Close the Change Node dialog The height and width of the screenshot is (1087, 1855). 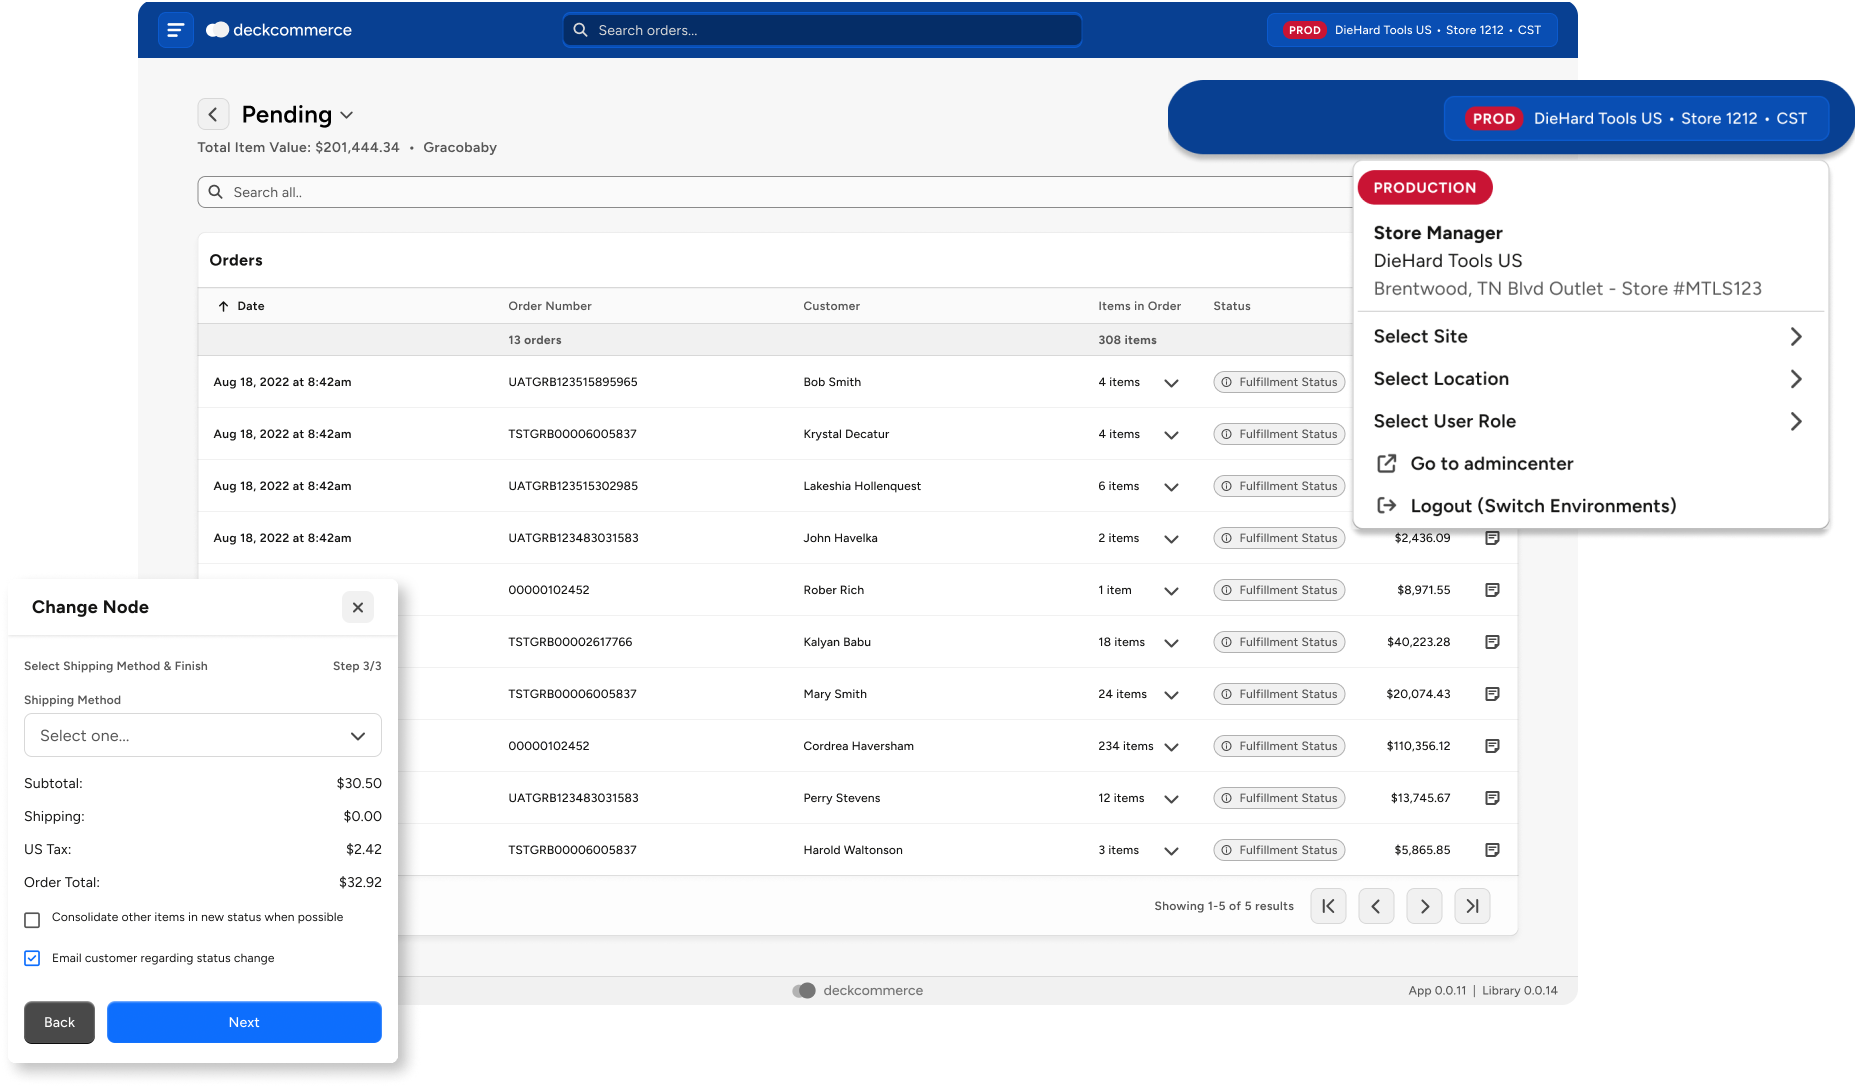[x=358, y=607]
